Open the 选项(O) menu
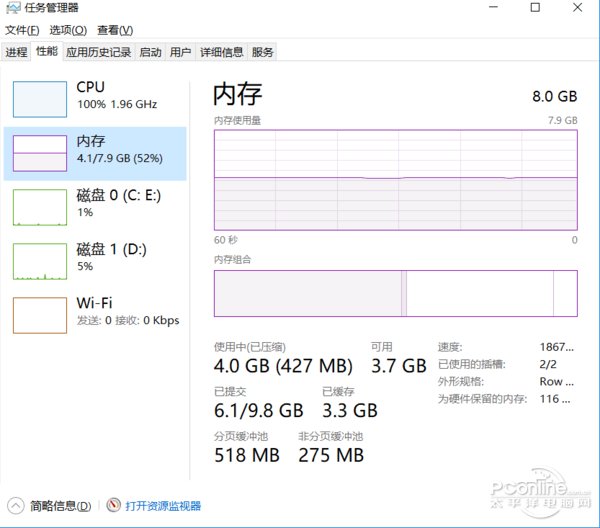The height and width of the screenshot is (528, 600). tap(68, 31)
